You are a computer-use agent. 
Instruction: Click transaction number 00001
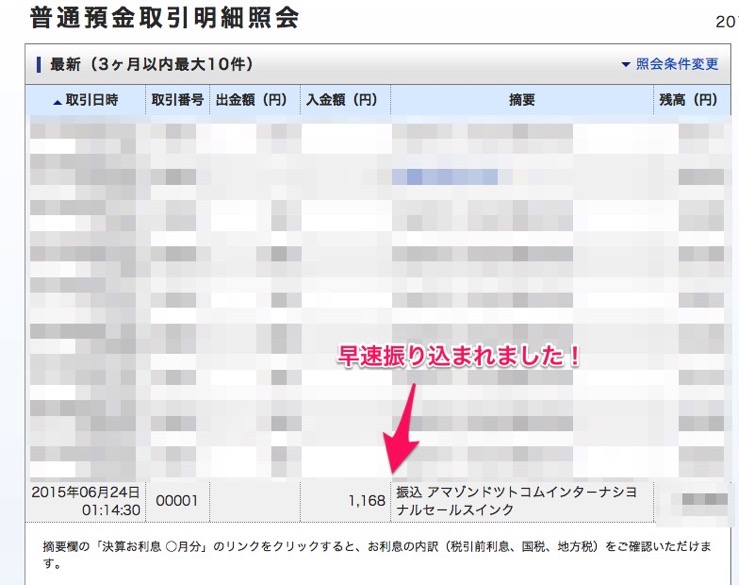177,501
